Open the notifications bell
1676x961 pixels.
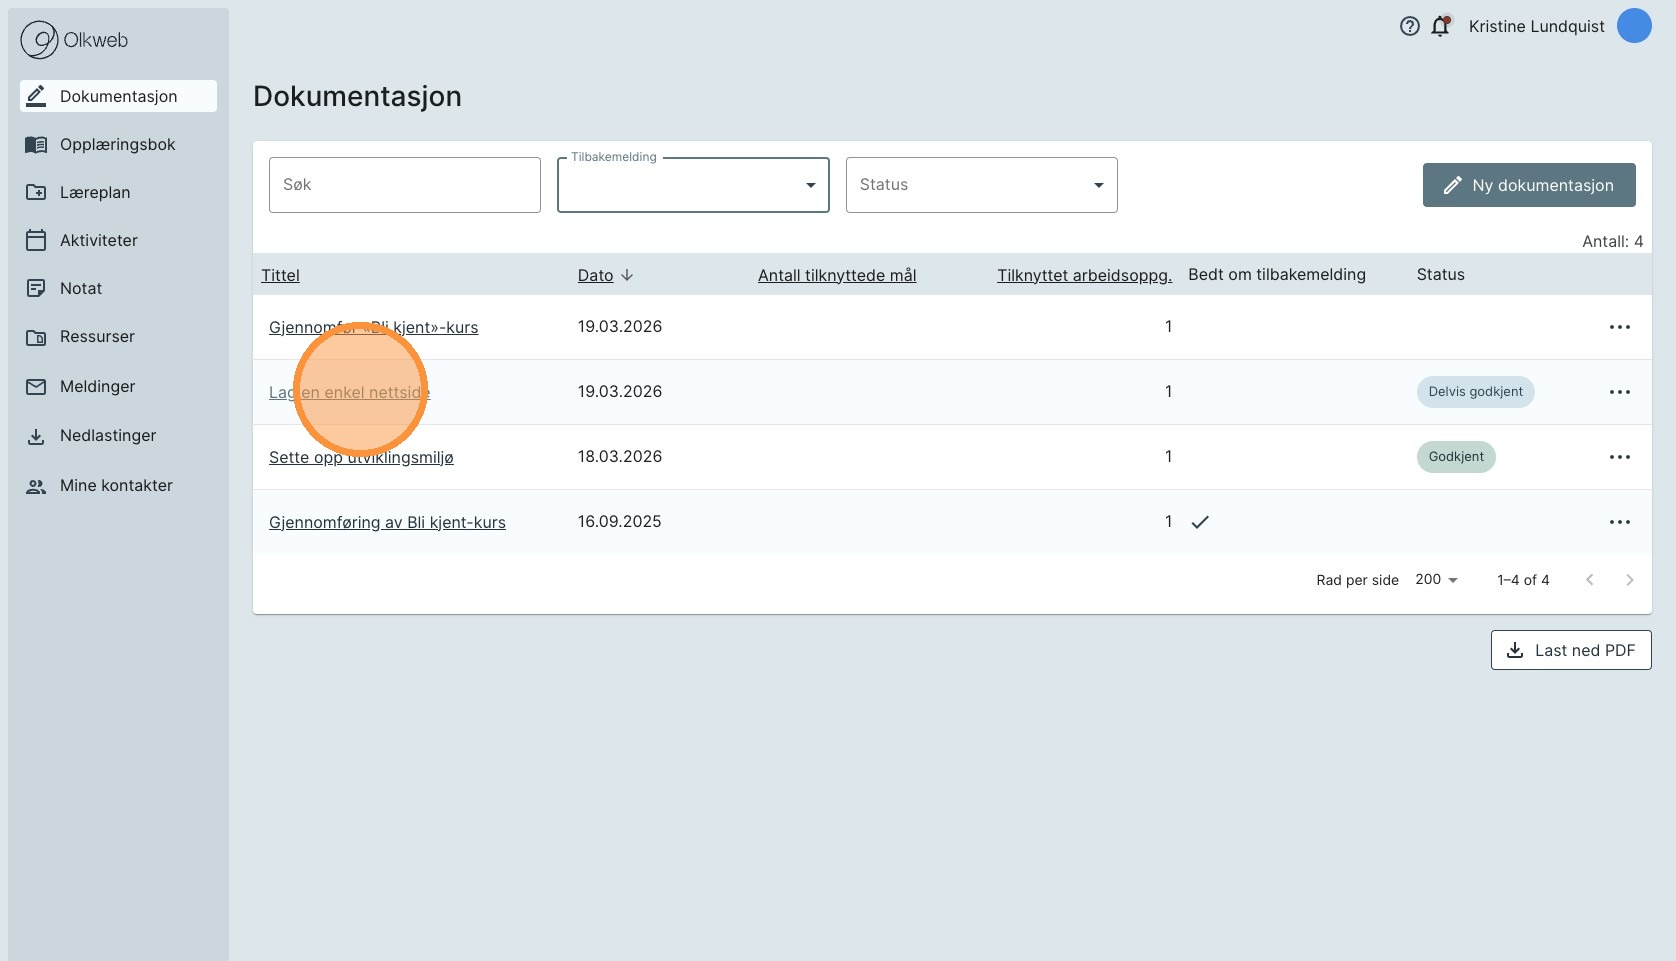[x=1440, y=27]
